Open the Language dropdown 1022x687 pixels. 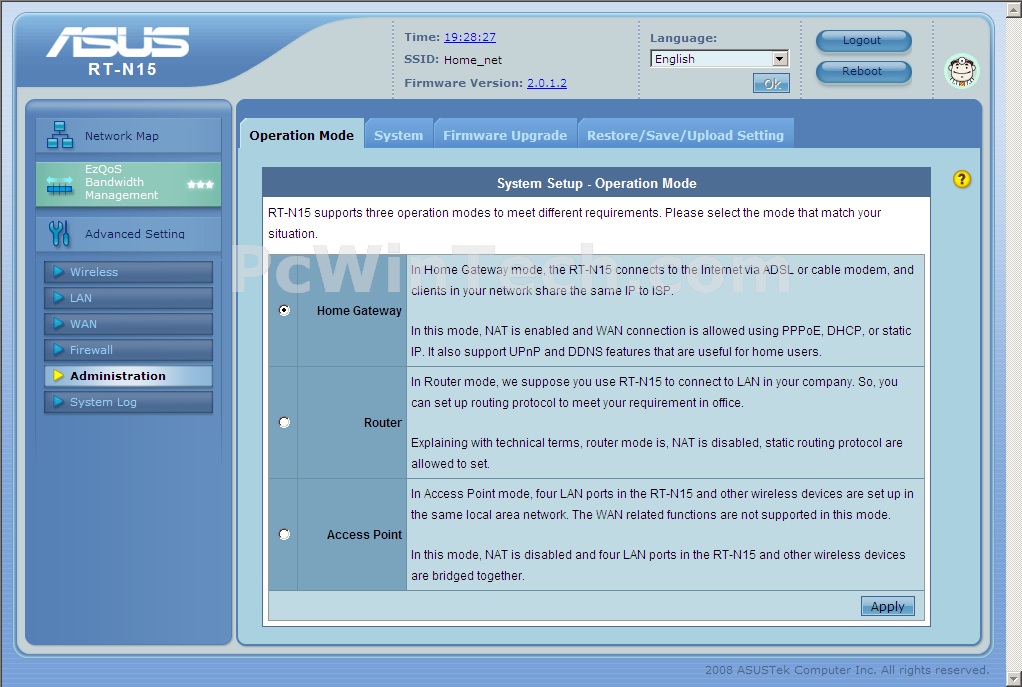click(720, 59)
